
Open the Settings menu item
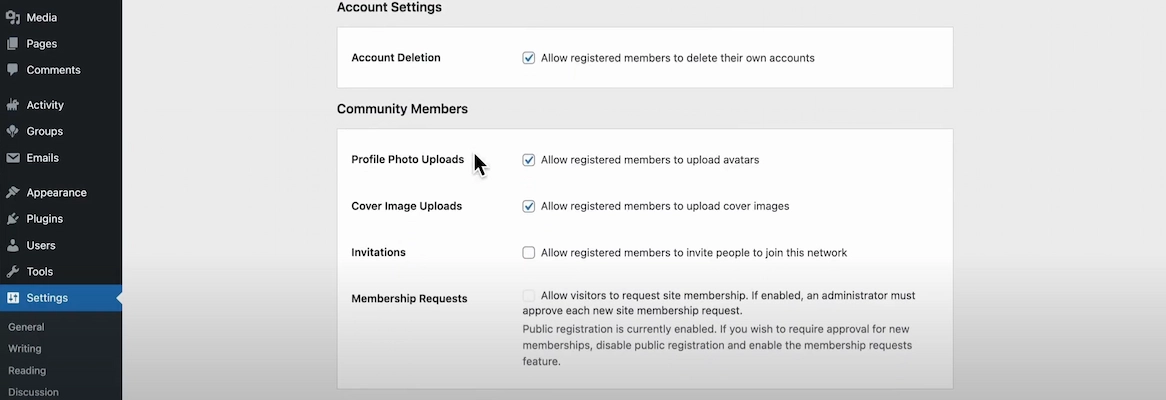coord(47,298)
